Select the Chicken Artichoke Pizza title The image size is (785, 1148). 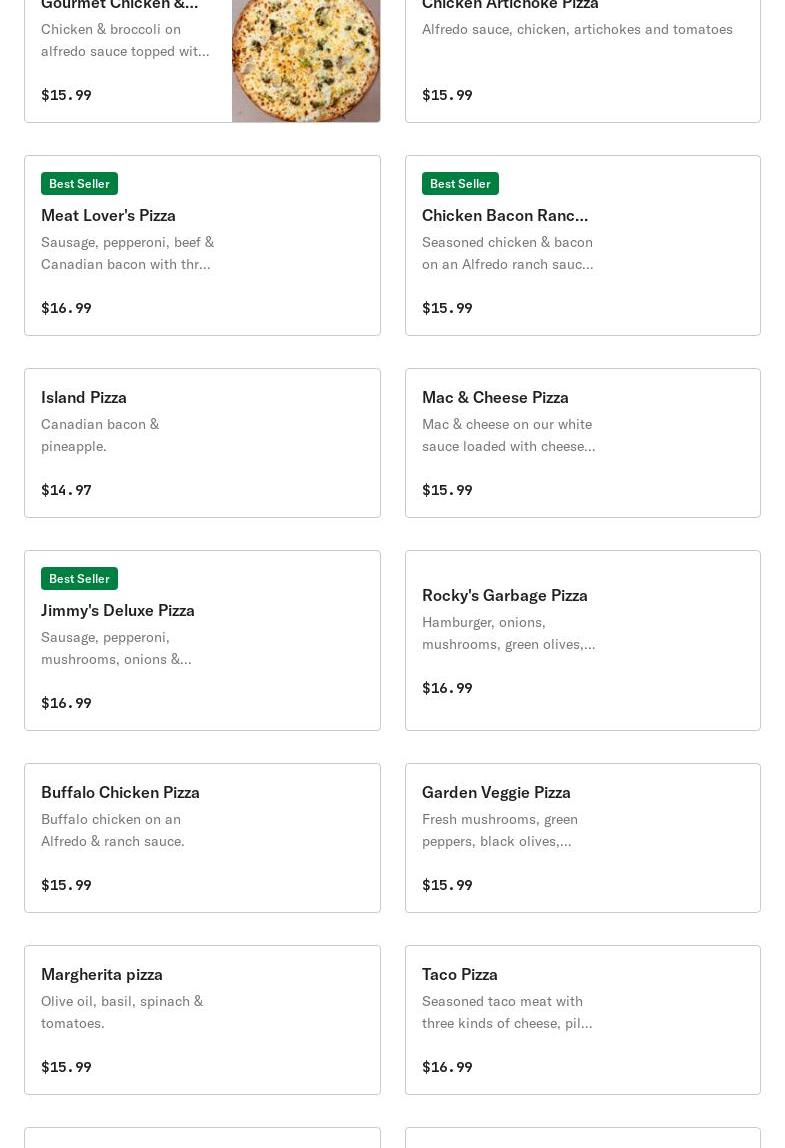[x=510, y=5]
